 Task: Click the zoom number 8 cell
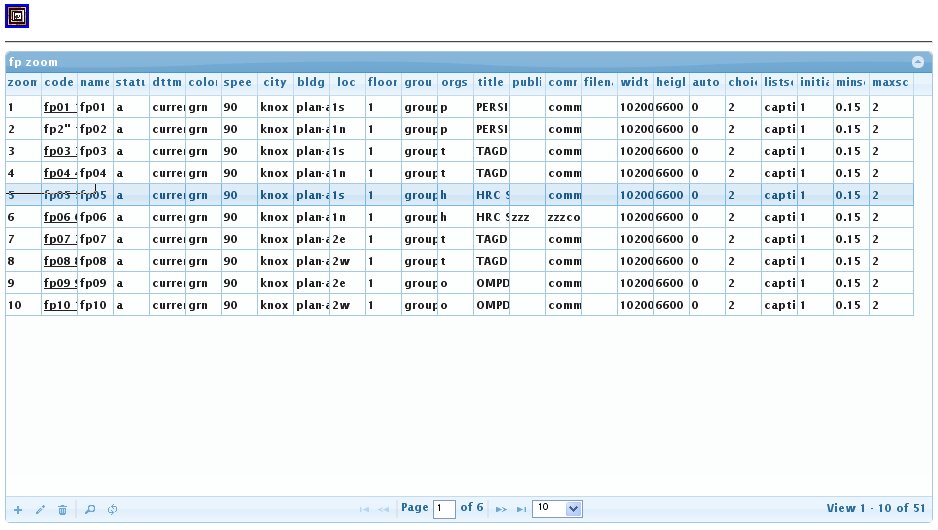pos(23,261)
